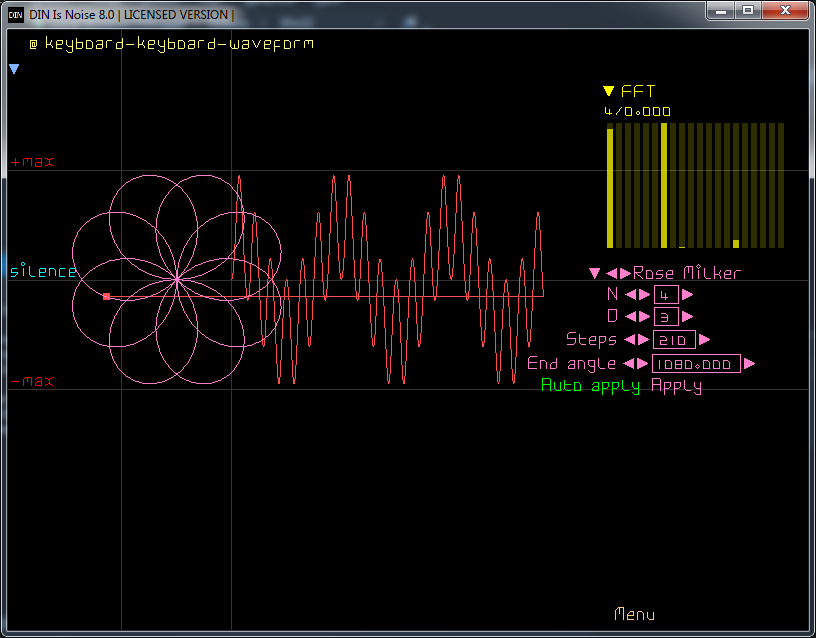The width and height of the screenshot is (816, 638).
Task: Decrease D value with left arrow
Action: coord(630,317)
